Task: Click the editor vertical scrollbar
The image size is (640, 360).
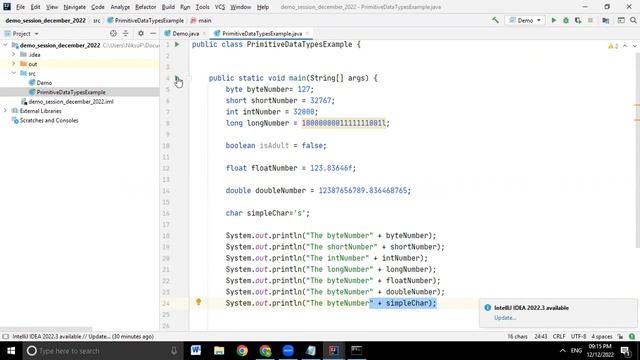Action: pos(637,150)
